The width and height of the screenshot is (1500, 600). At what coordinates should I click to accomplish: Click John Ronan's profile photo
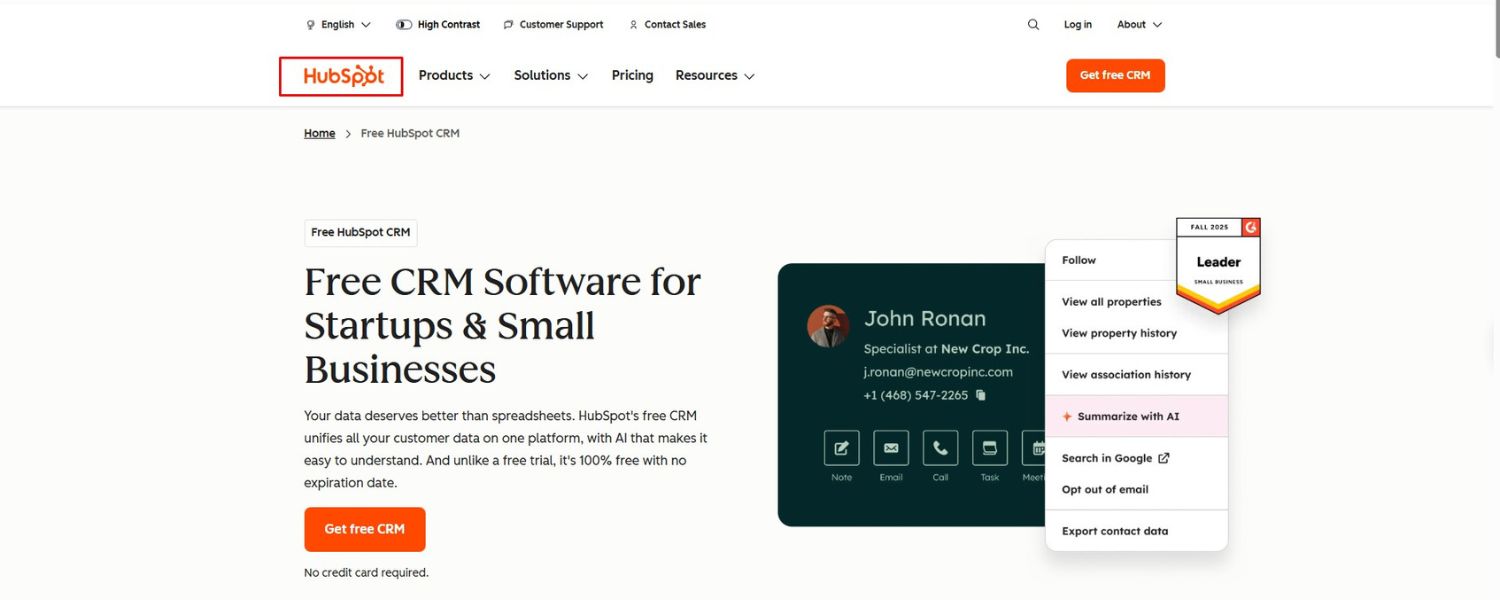coord(828,325)
